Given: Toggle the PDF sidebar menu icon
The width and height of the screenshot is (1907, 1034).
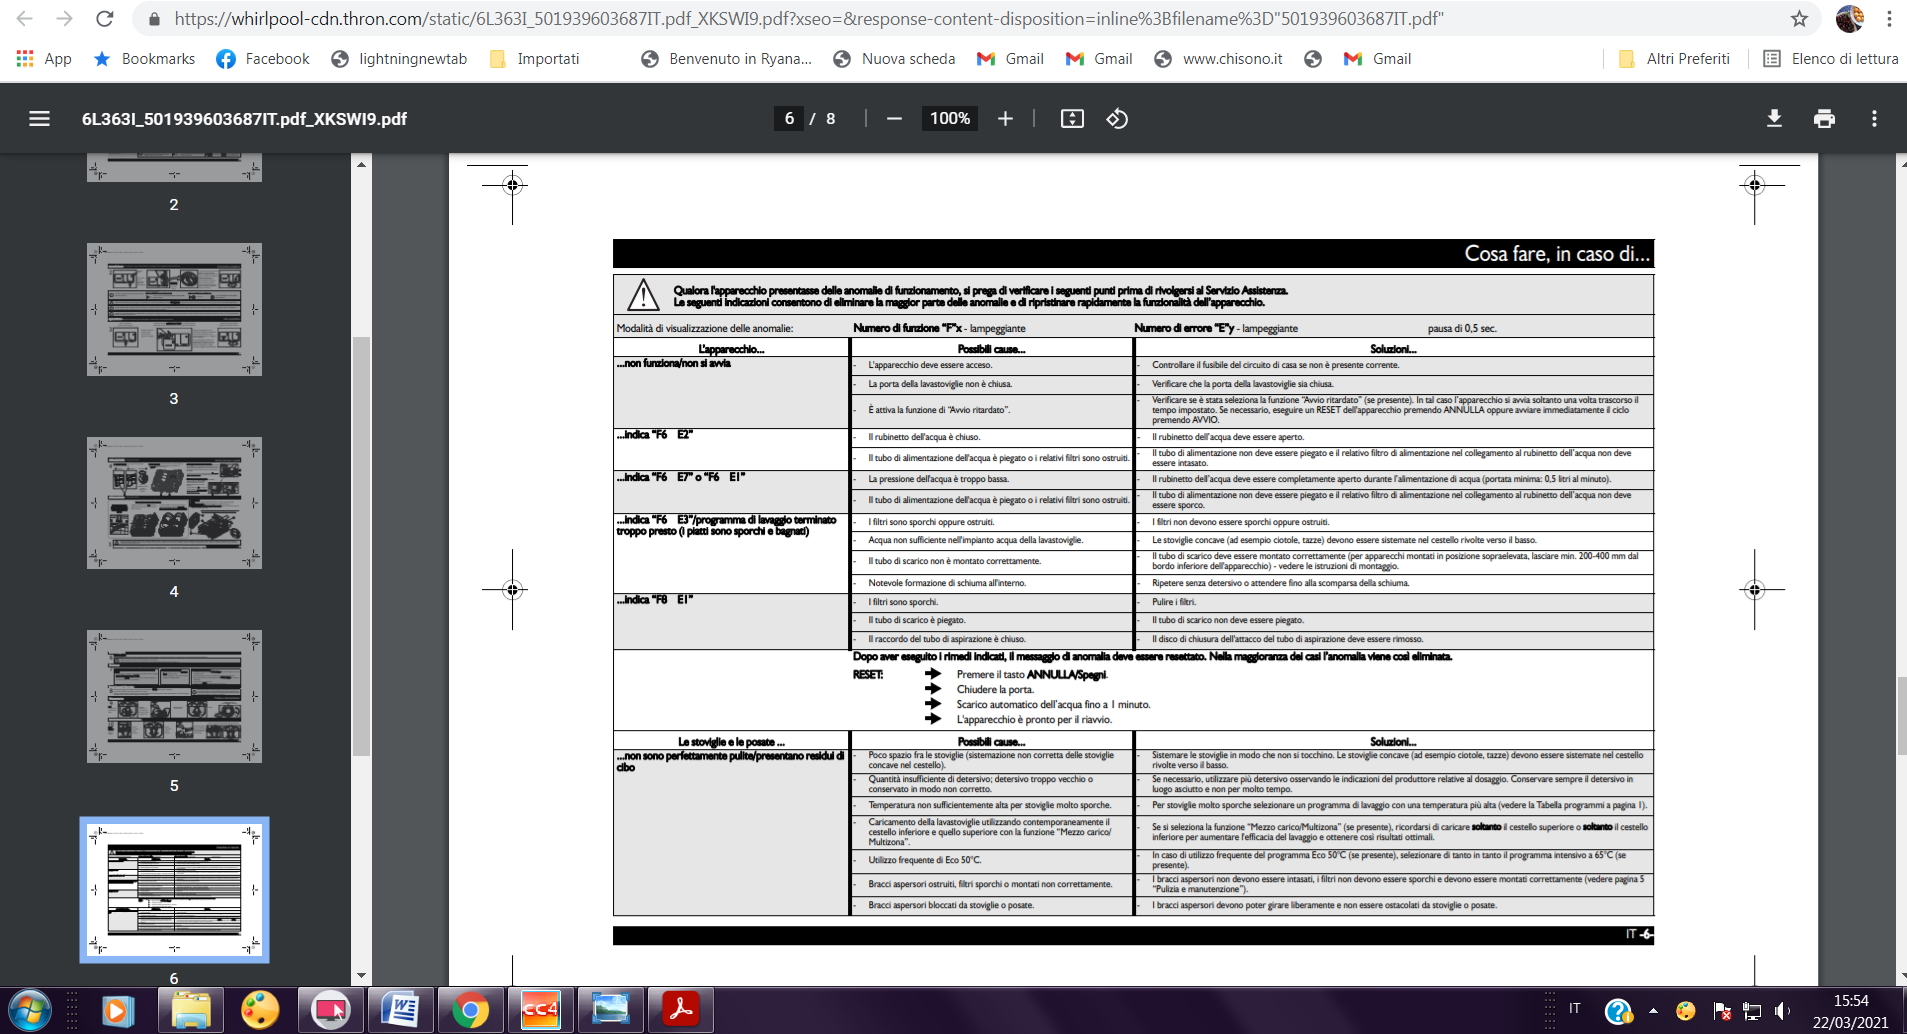Looking at the screenshot, I should (39, 119).
